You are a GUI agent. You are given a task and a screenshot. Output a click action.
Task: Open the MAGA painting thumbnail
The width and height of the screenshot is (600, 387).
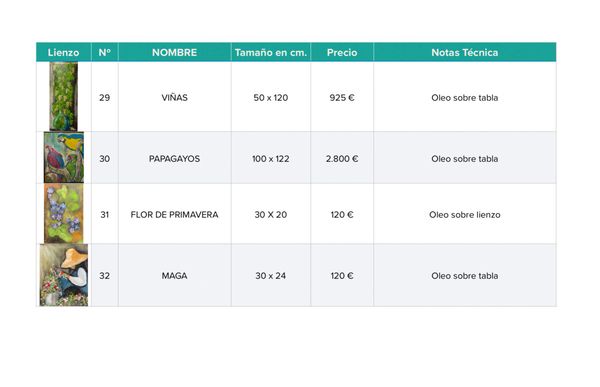coord(64,275)
